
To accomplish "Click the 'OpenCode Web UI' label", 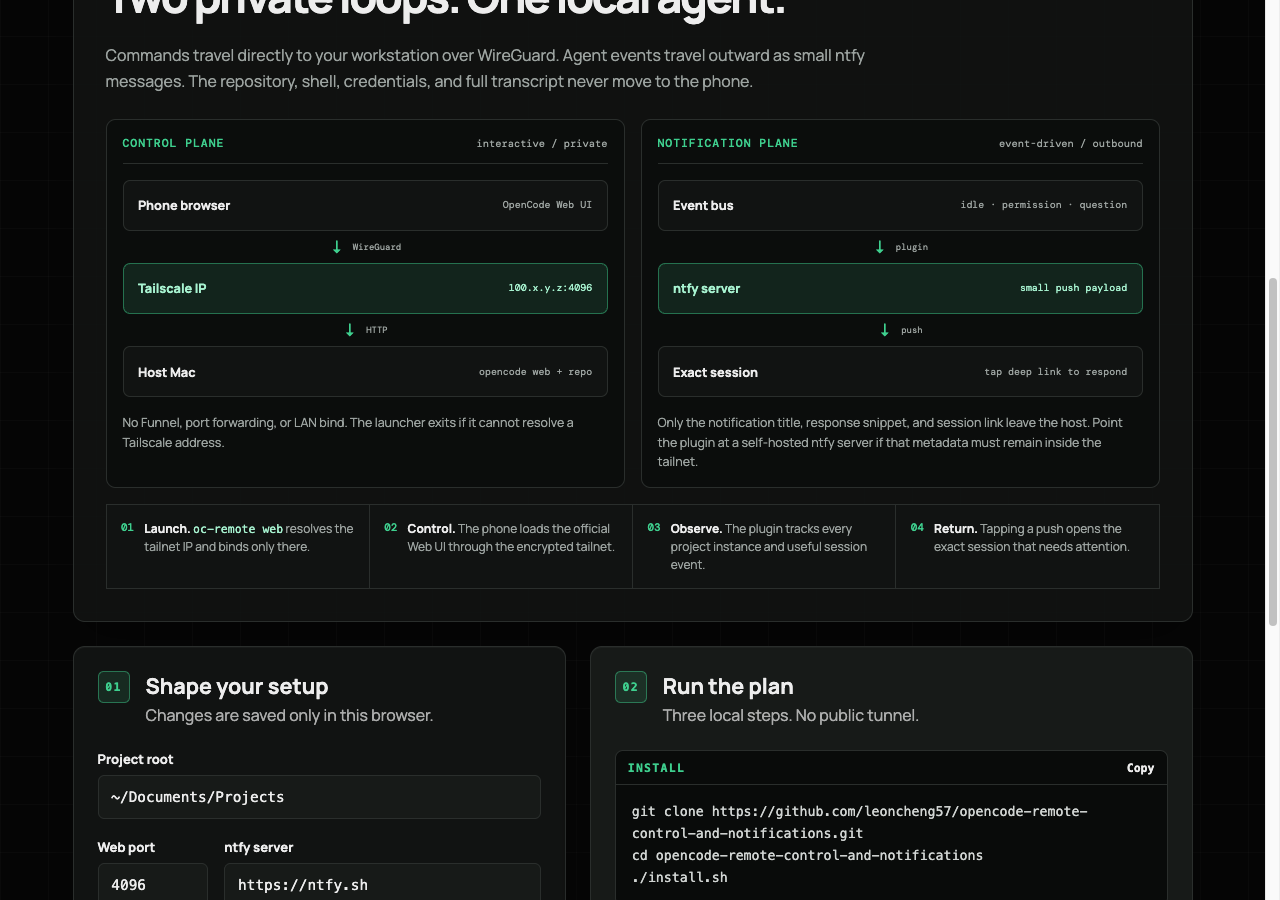I will (547, 205).
